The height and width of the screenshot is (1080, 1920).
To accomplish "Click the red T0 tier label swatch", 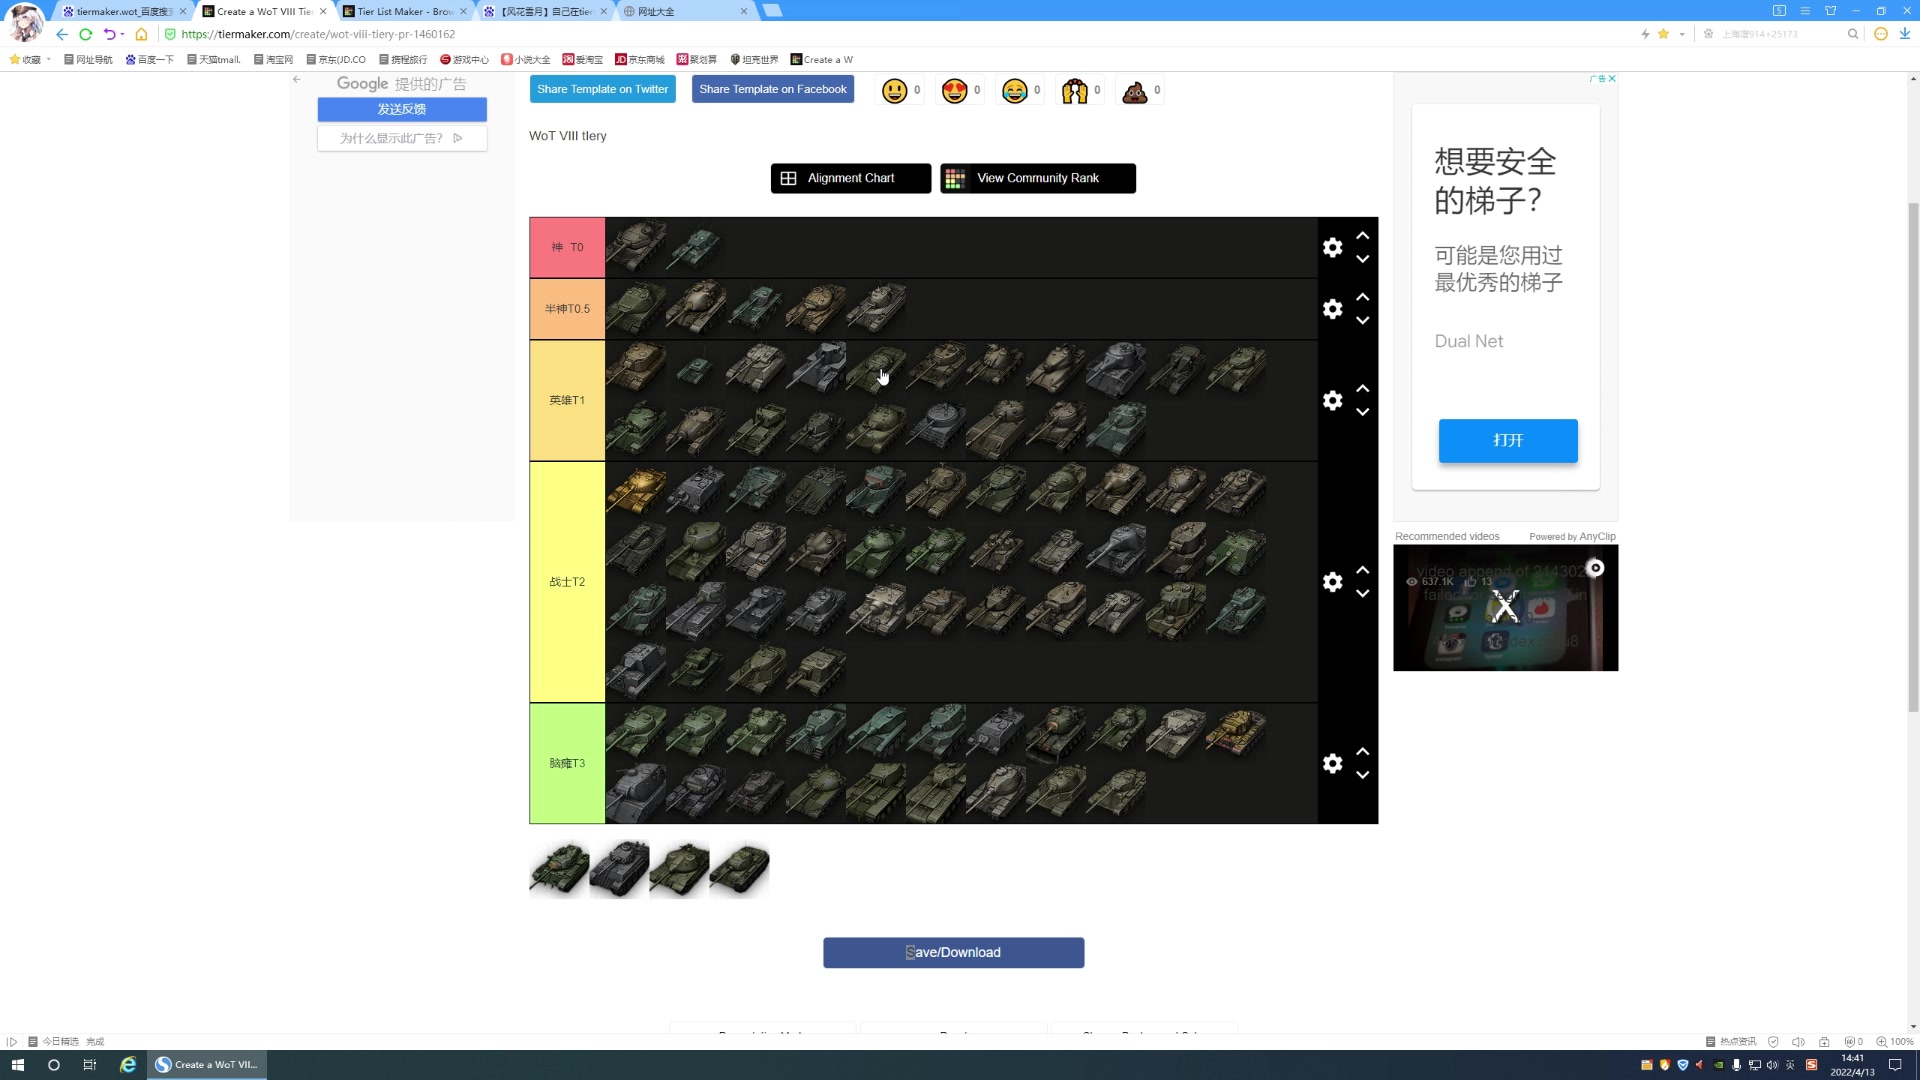I will 567,247.
